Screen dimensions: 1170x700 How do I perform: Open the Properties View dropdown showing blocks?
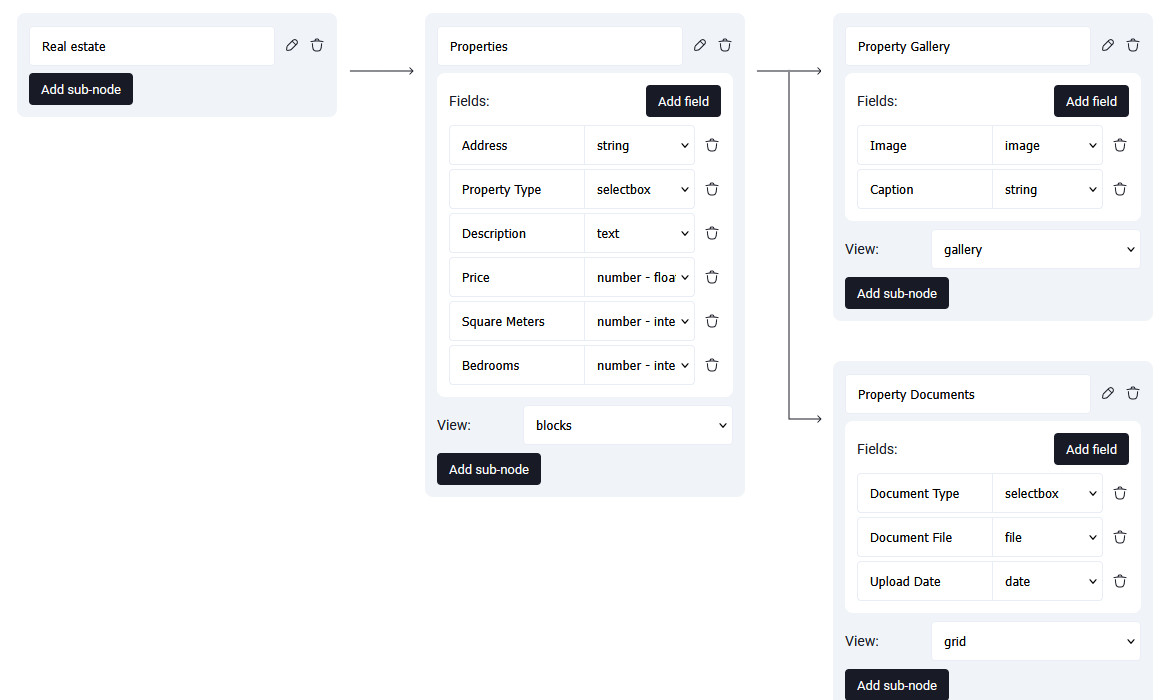pyautogui.click(x=628, y=425)
